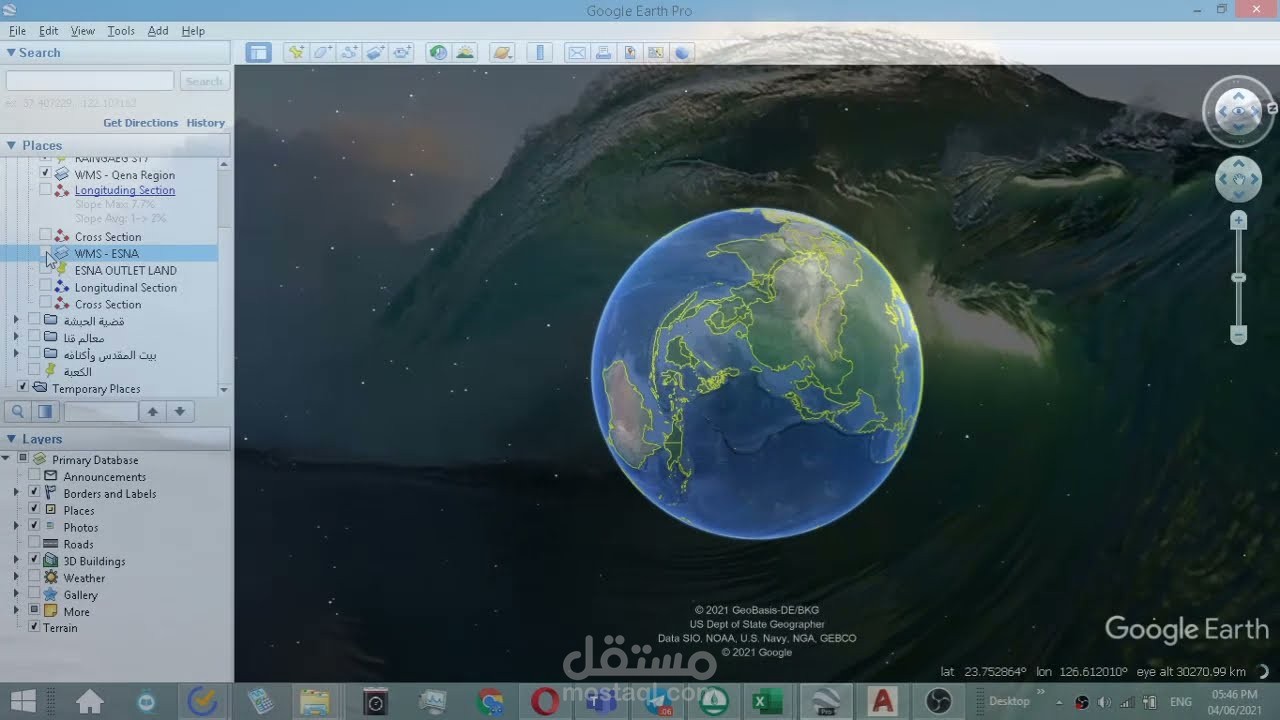Open the planet switcher icon
The width and height of the screenshot is (1280, 720).
pyautogui.click(x=502, y=53)
